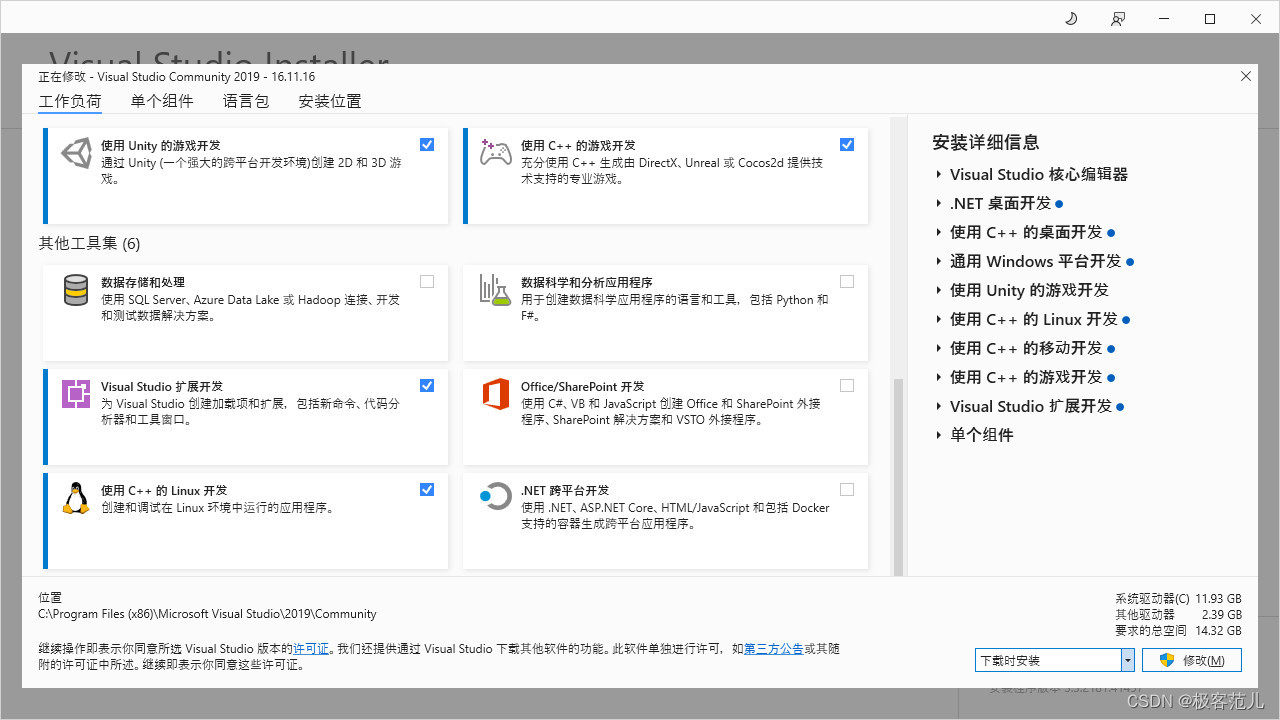
Task: Click the .NET 跨平台开发 workload title
Action: tap(565, 491)
